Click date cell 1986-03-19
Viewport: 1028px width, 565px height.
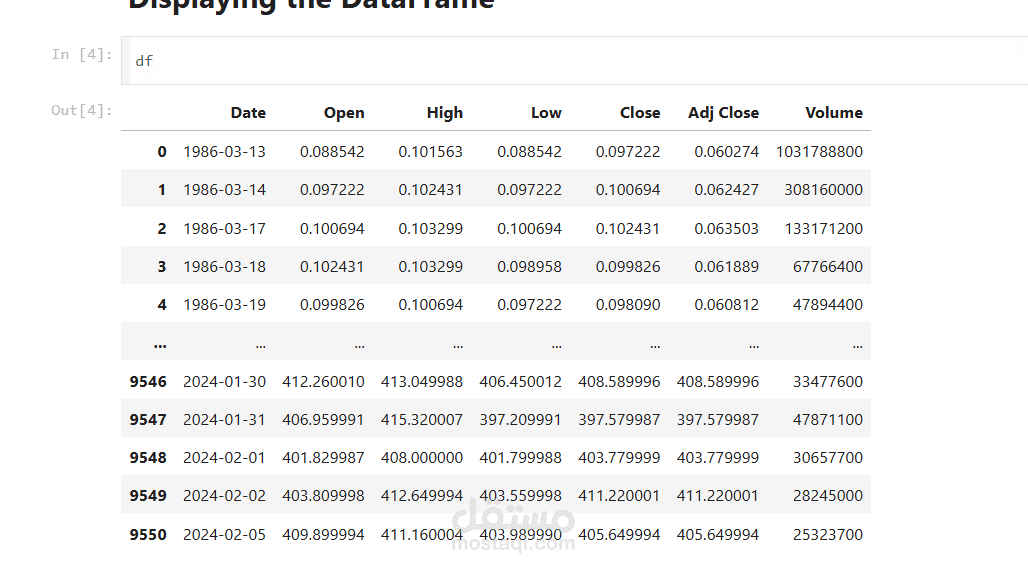[224, 305]
